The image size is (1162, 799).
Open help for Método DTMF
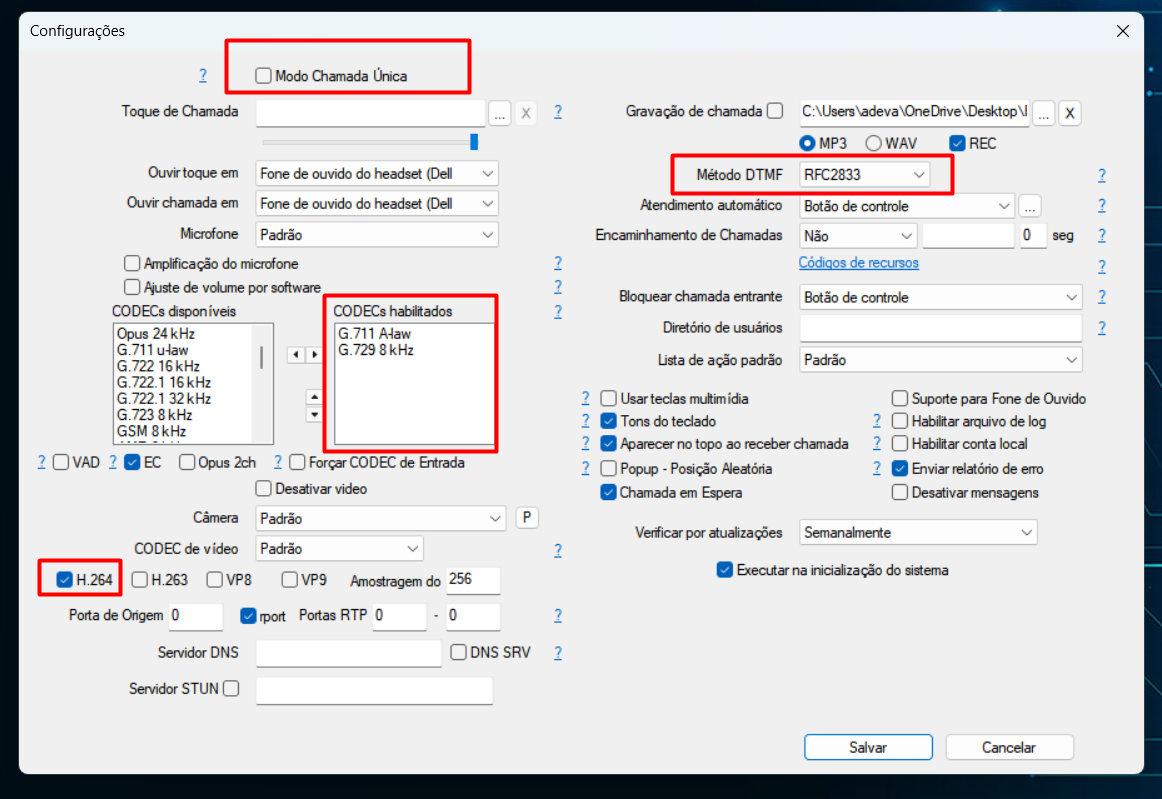[1101, 174]
